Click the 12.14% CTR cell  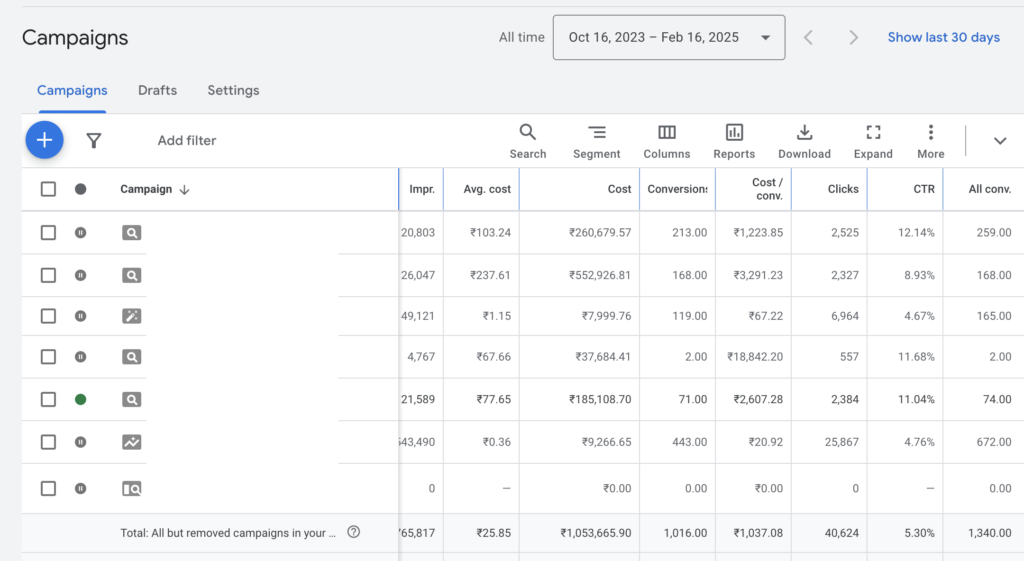point(916,232)
